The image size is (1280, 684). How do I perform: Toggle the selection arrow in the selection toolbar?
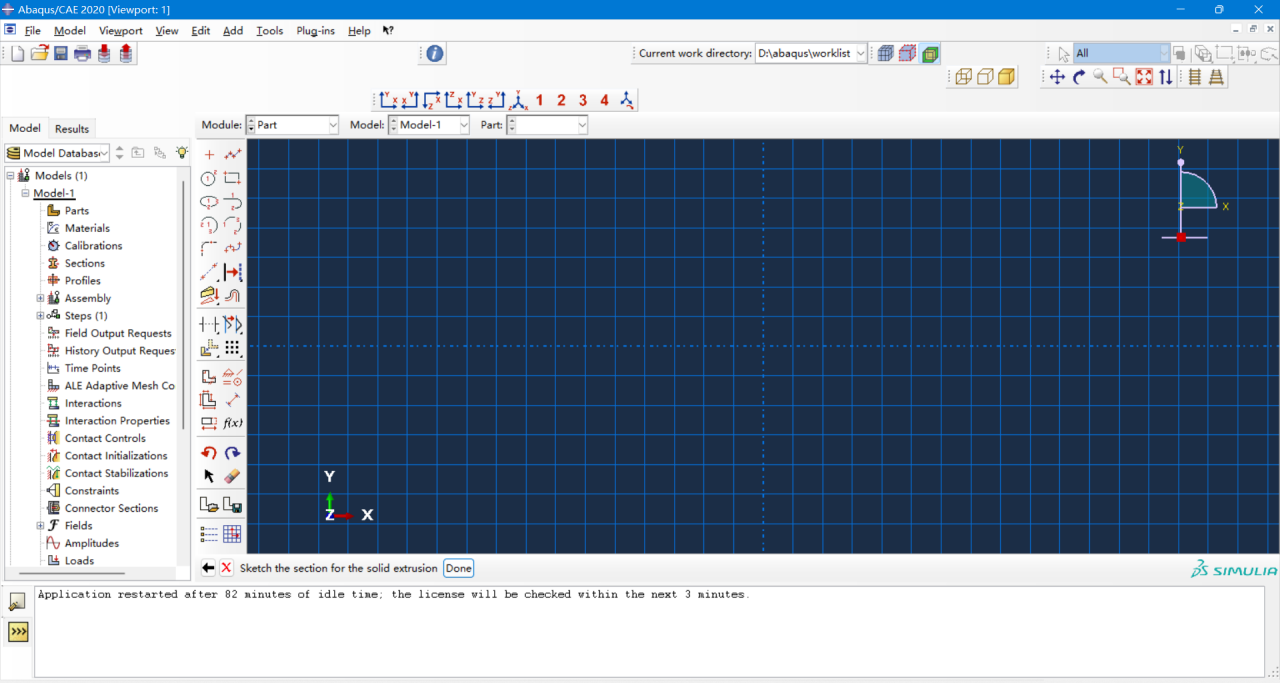point(1064,54)
